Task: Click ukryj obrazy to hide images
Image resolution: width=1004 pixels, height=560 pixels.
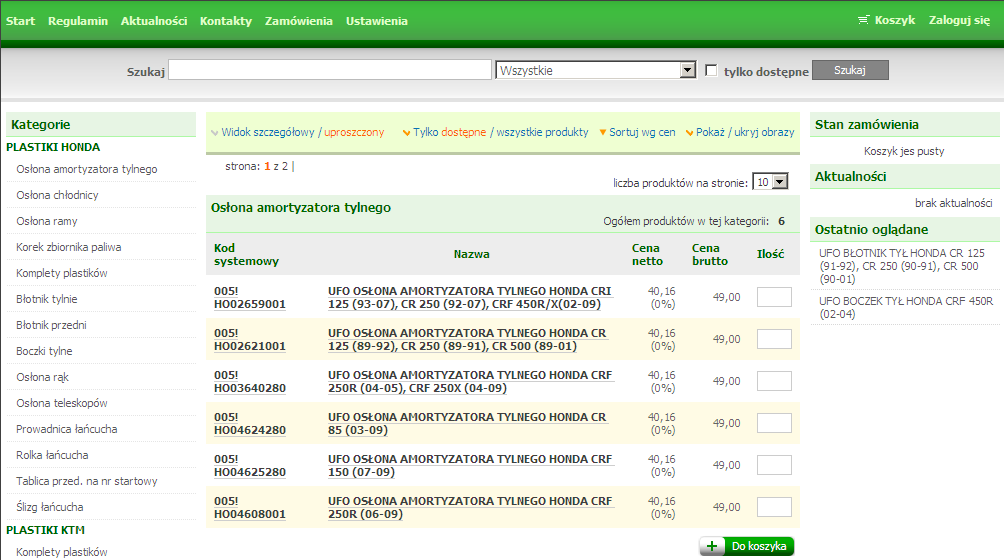Action: tap(764, 132)
